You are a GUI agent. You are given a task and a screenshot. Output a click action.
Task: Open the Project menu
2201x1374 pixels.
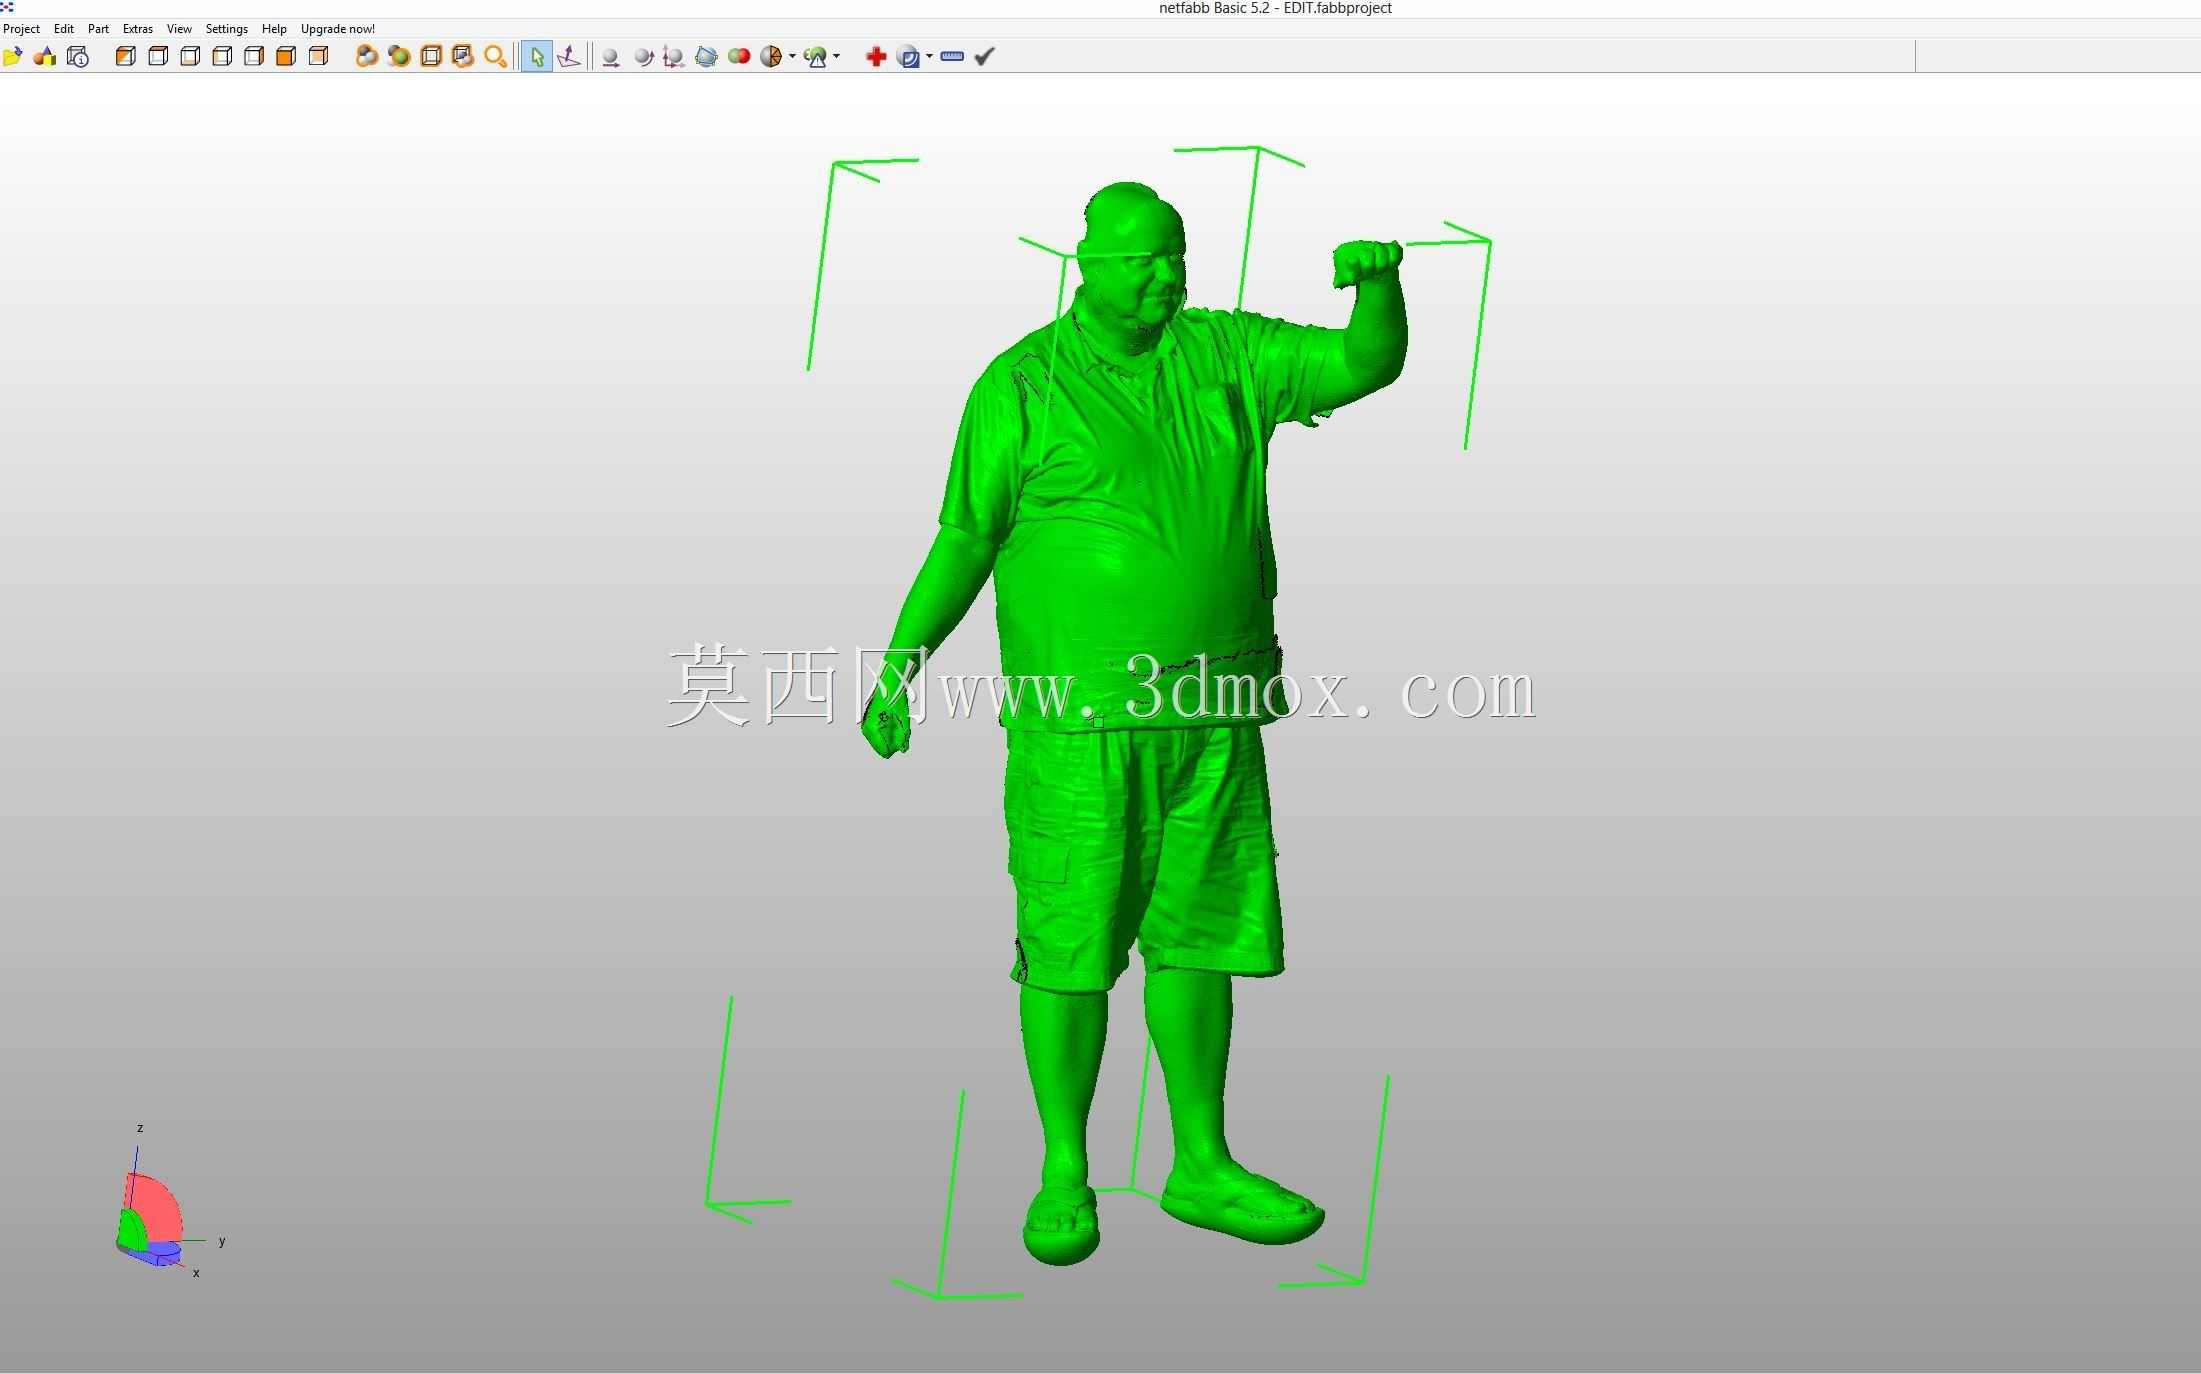(x=22, y=29)
